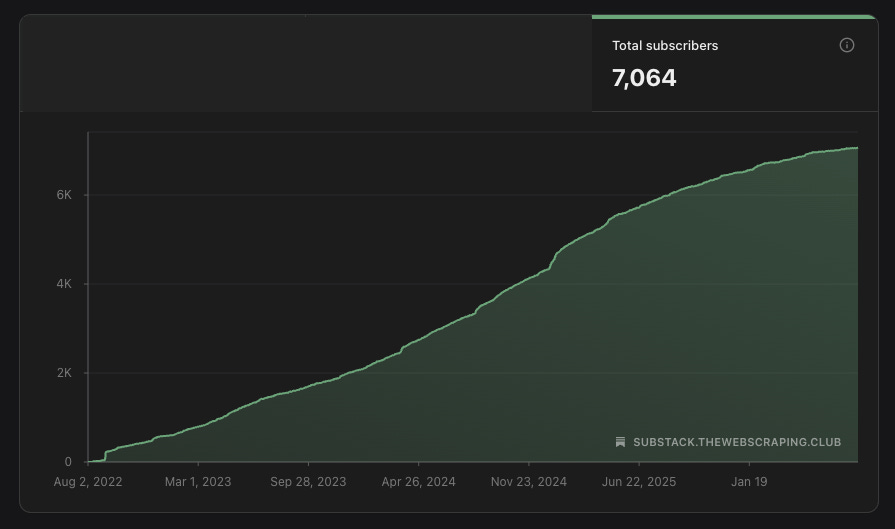The height and width of the screenshot is (529, 895).
Task: Click the info icon beside Total subscribers
Action: [x=846, y=45]
